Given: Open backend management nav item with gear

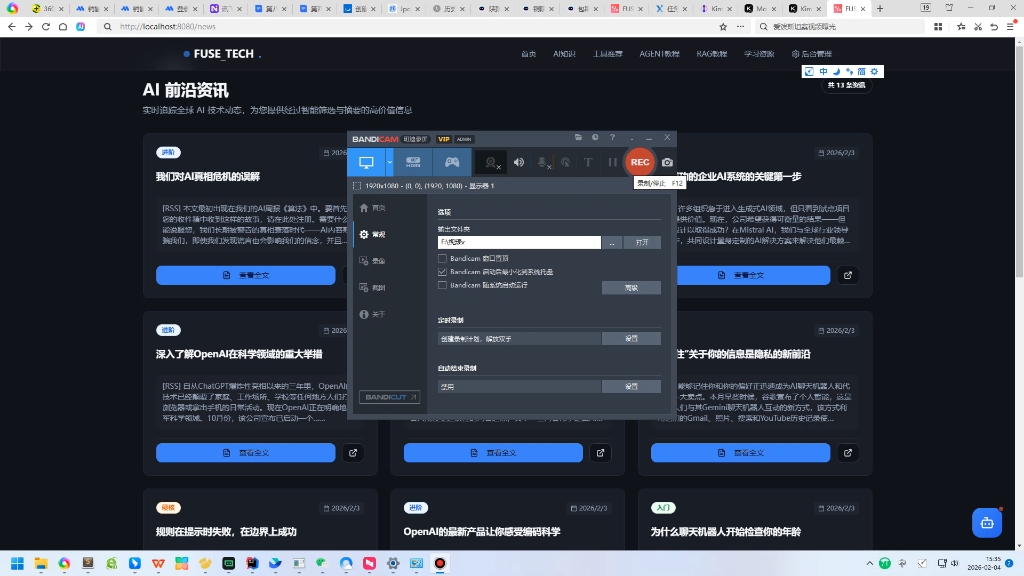Looking at the screenshot, I should point(812,54).
